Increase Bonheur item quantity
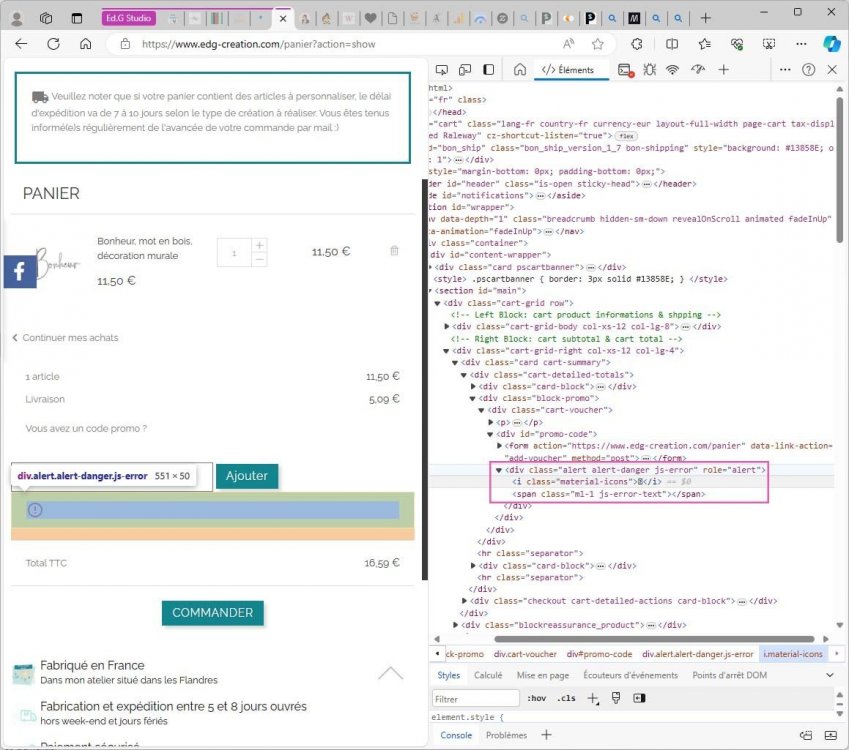 point(260,245)
